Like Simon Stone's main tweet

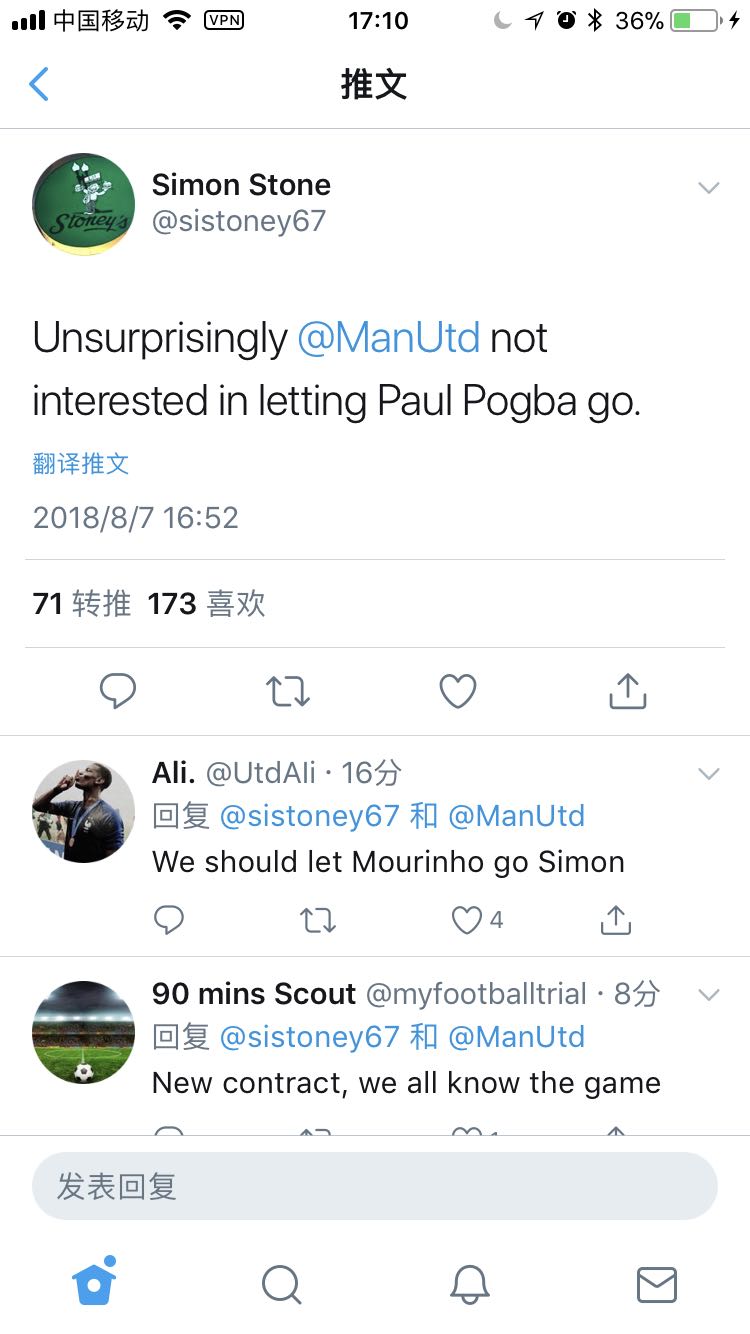pyautogui.click(x=458, y=691)
